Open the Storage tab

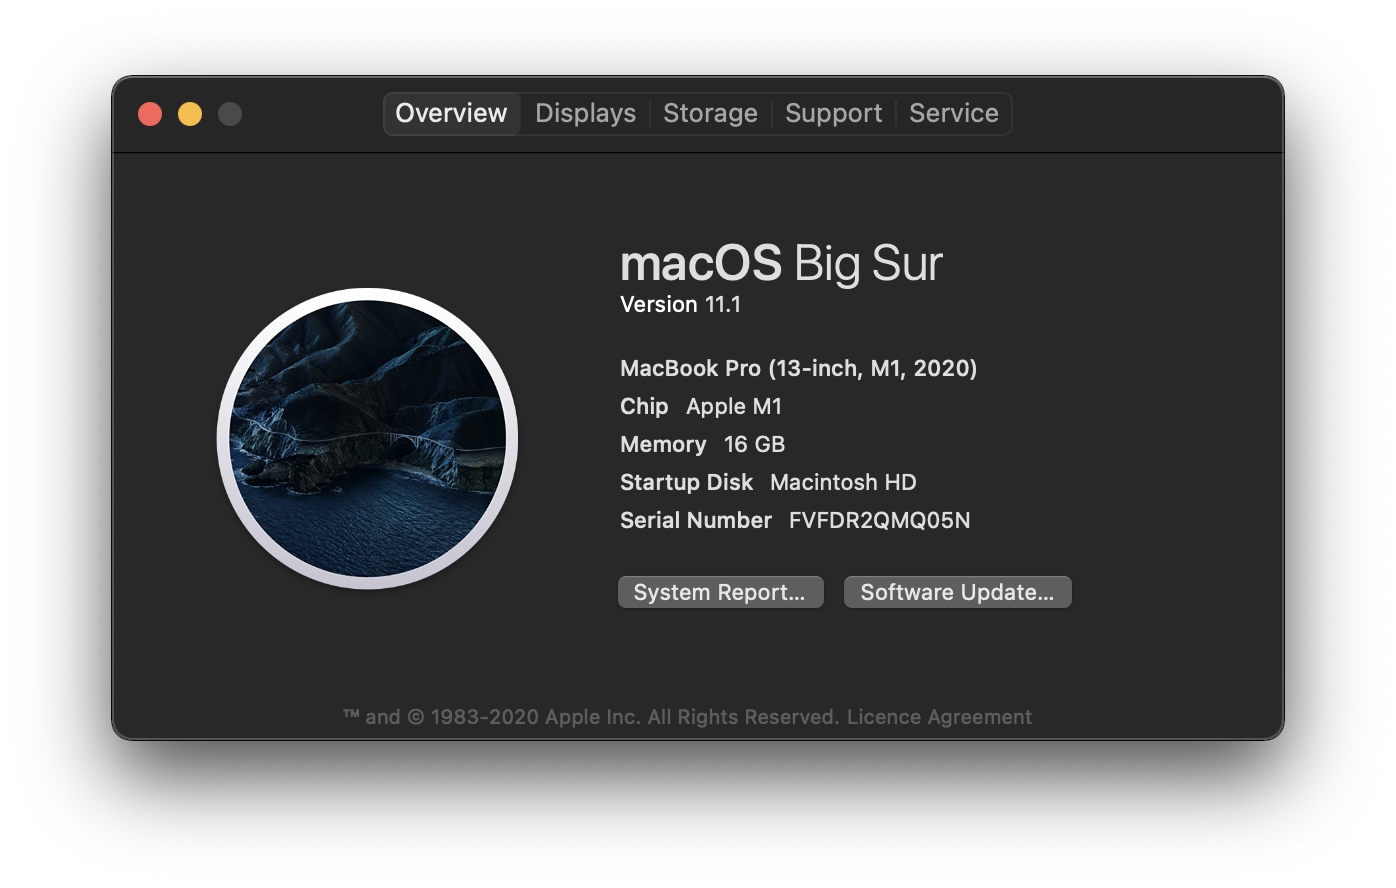click(710, 113)
